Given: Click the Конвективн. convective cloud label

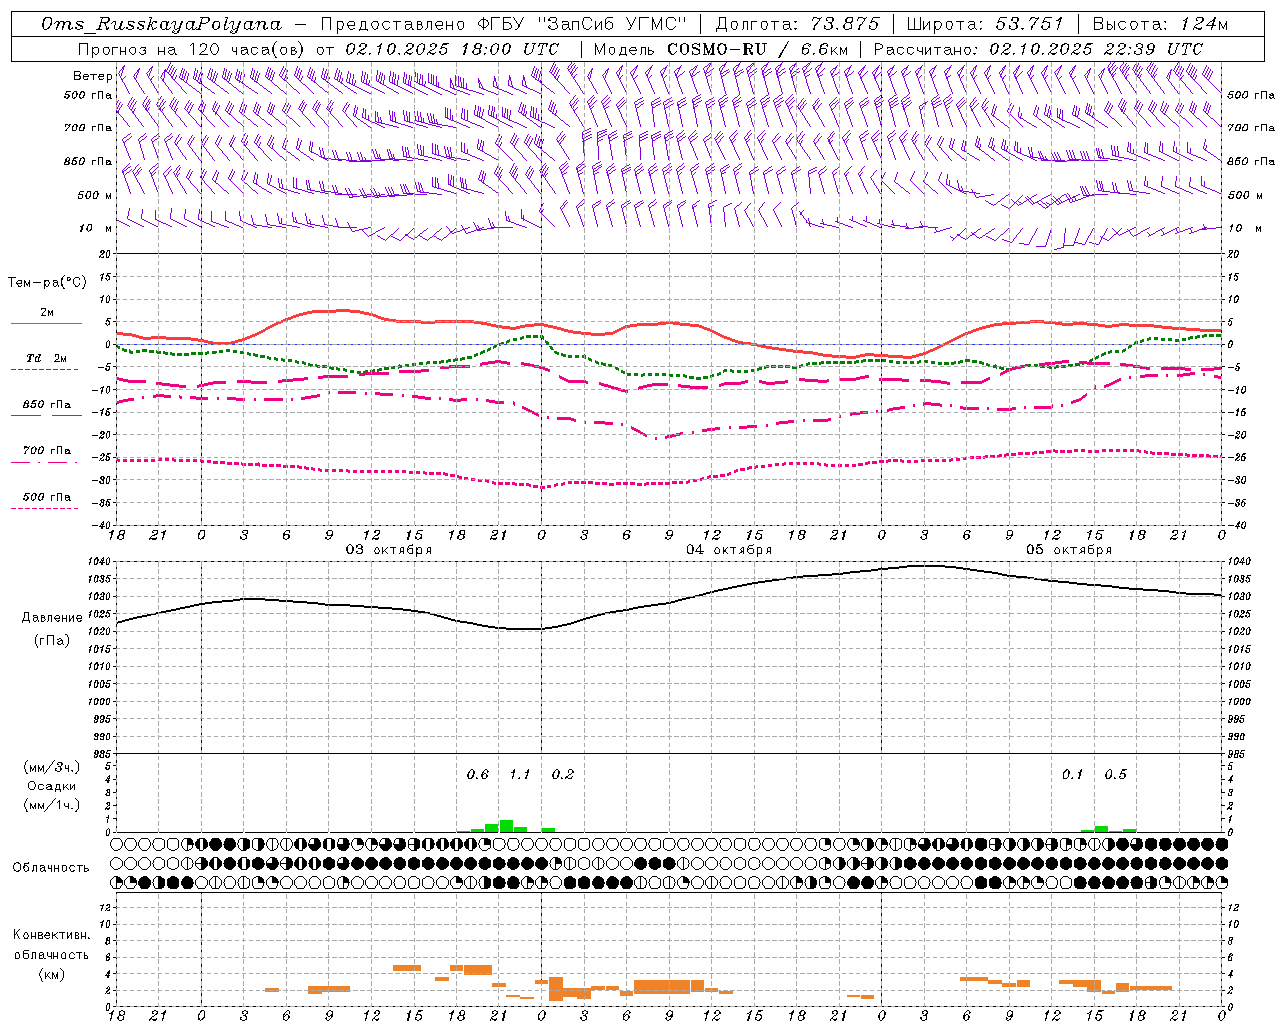Looking at the screenshot, I should point(52,935).
